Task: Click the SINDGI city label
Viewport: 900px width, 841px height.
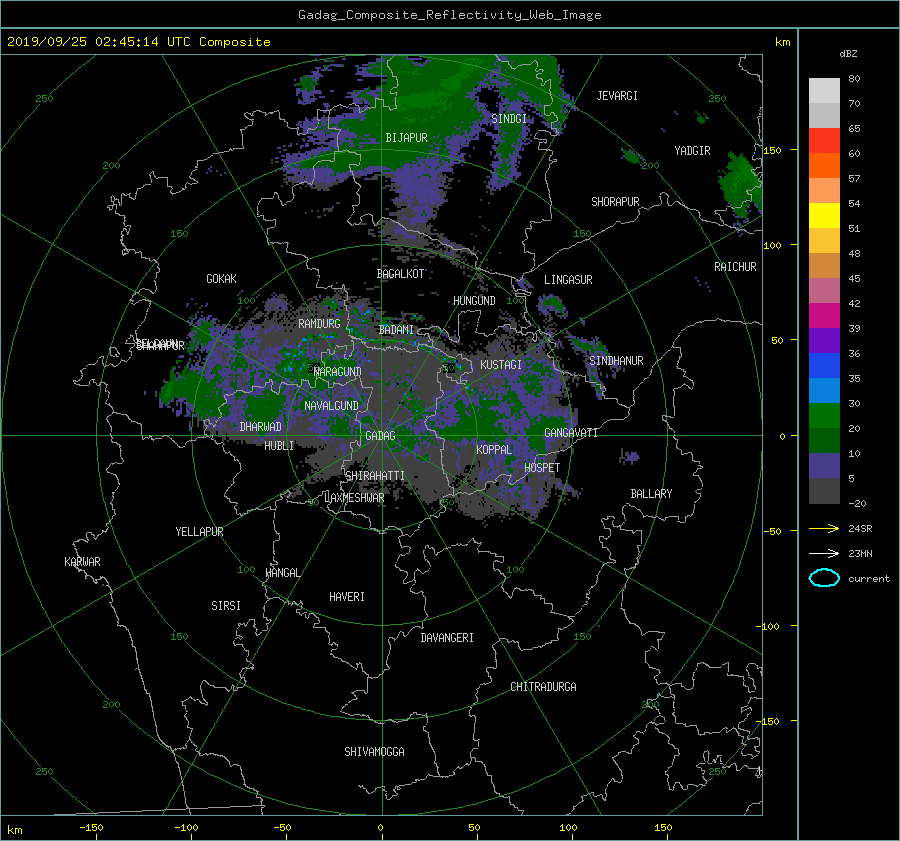Action: click(x=509, y=119)
